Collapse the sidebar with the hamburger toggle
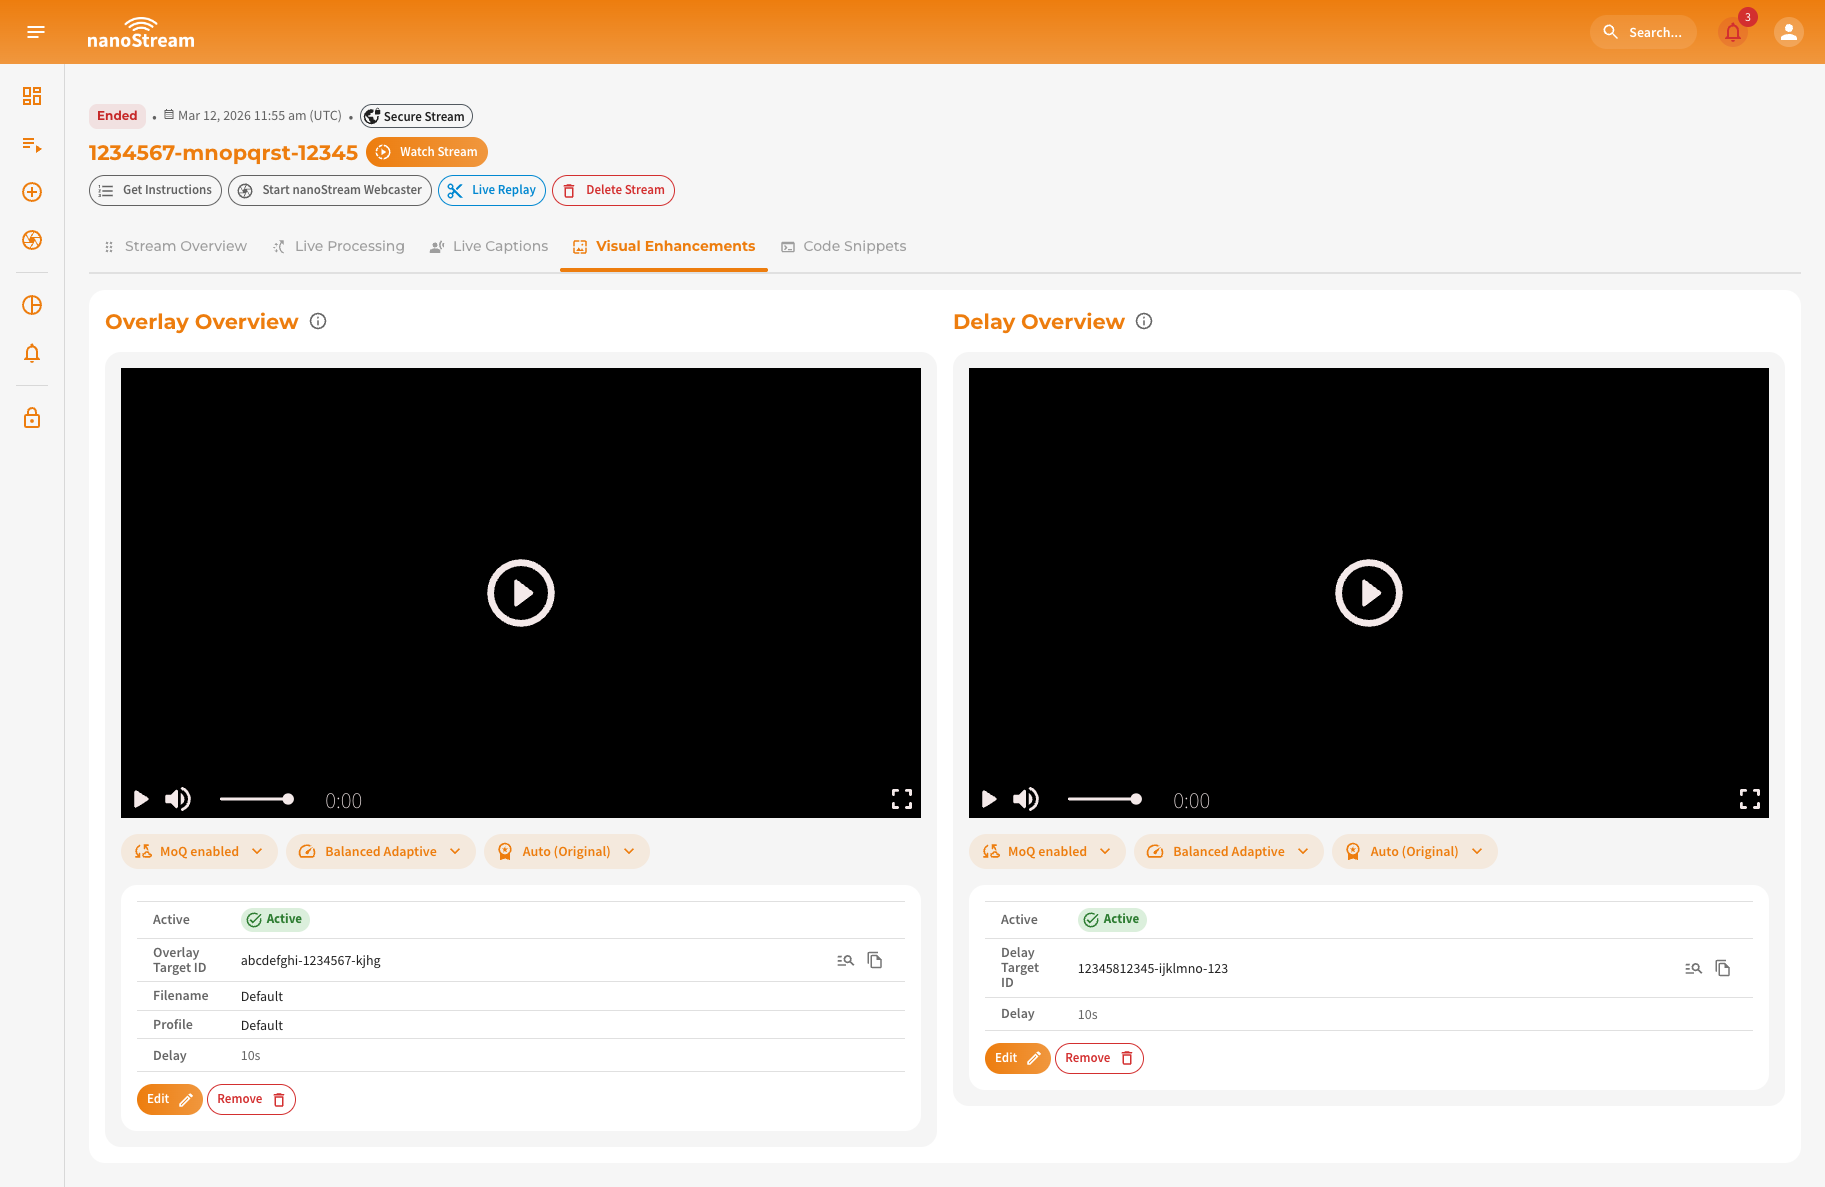This screenshot has width=1825, height=1187. point(35,31)
